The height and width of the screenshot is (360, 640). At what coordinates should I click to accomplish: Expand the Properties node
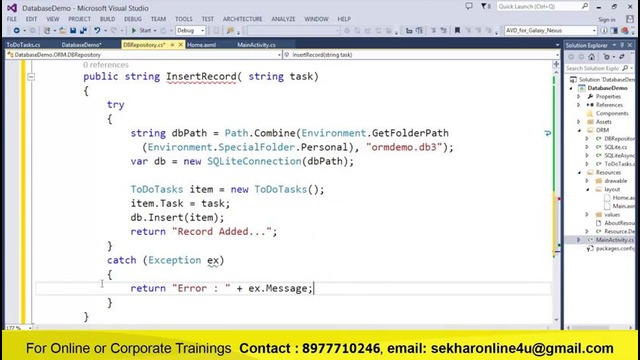point(578,97)
